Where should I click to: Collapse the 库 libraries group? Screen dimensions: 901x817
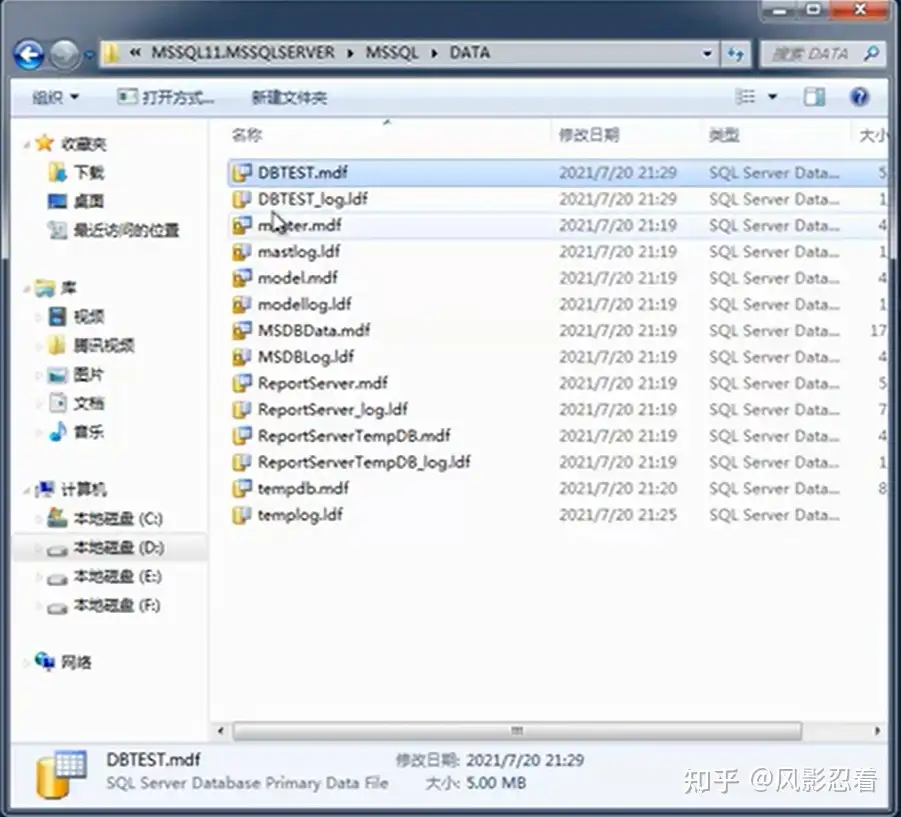click(26, 288)
